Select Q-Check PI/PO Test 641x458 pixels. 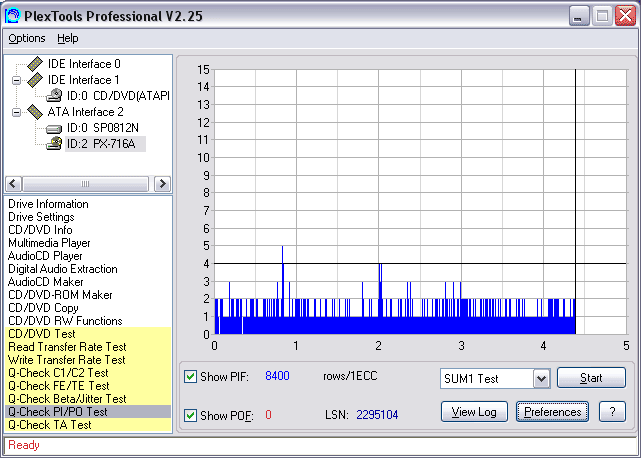(x=88, y=412)
